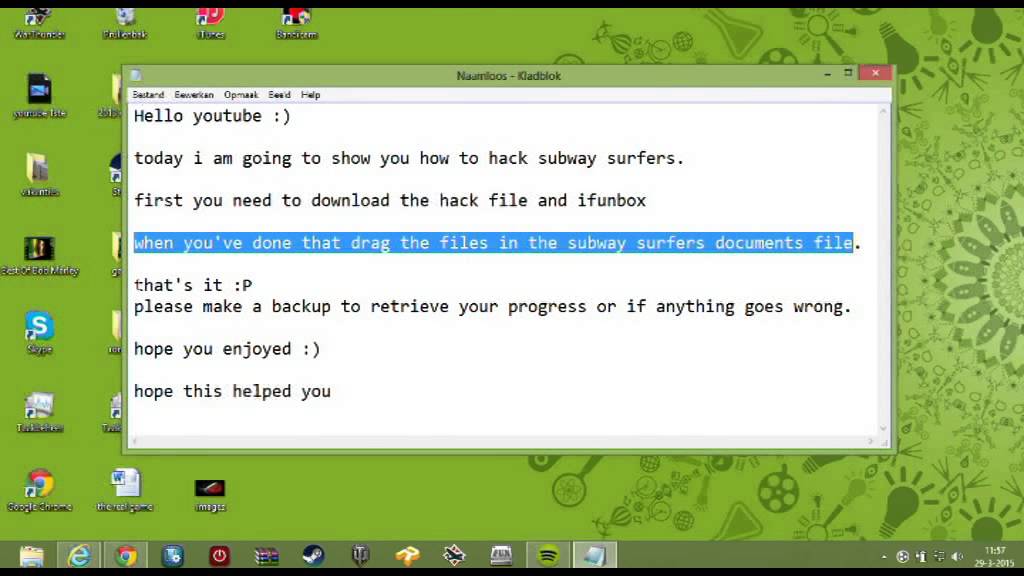
Task: Open the taskbar clock showing 11:57
Action: pos(995,556)
